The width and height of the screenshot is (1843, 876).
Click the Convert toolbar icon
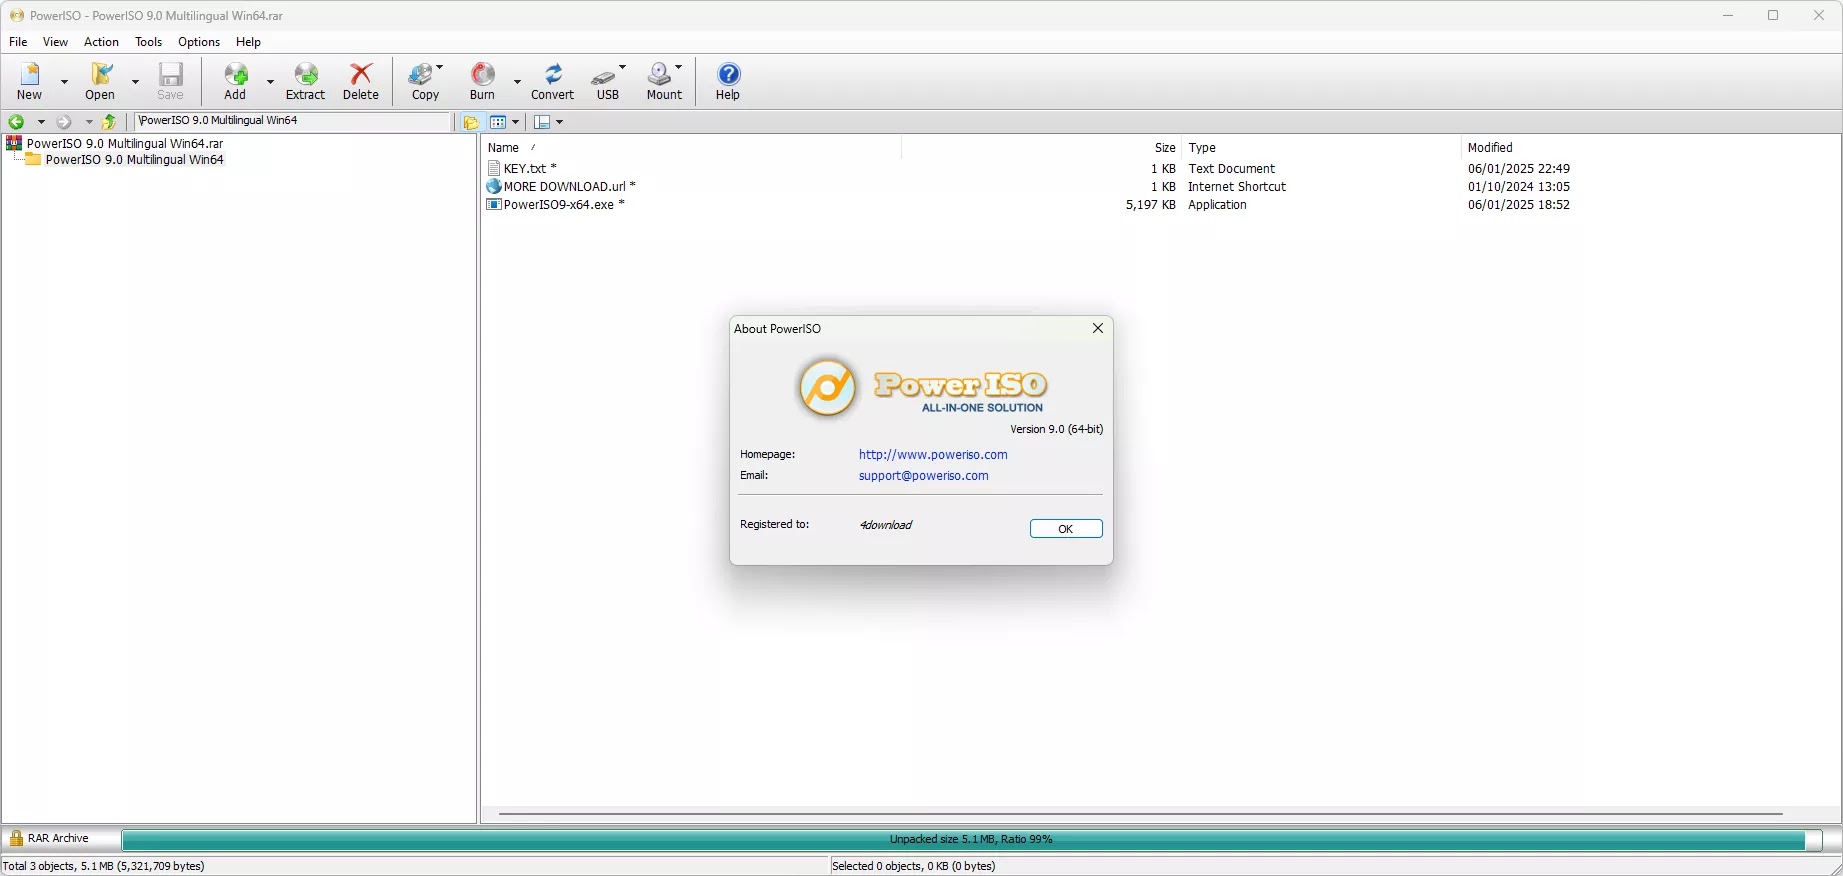click(x=553, y=75)
